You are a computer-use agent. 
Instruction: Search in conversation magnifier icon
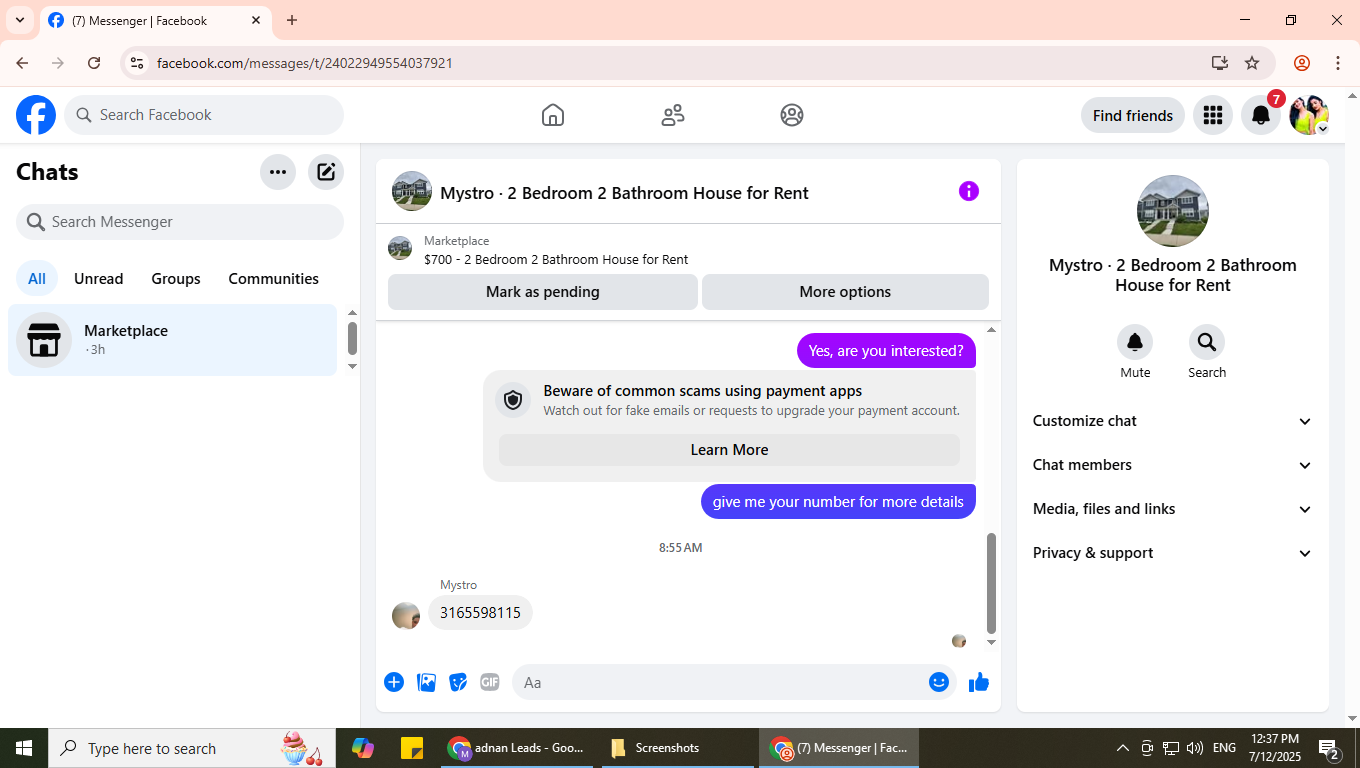[x=1207, y=342]
